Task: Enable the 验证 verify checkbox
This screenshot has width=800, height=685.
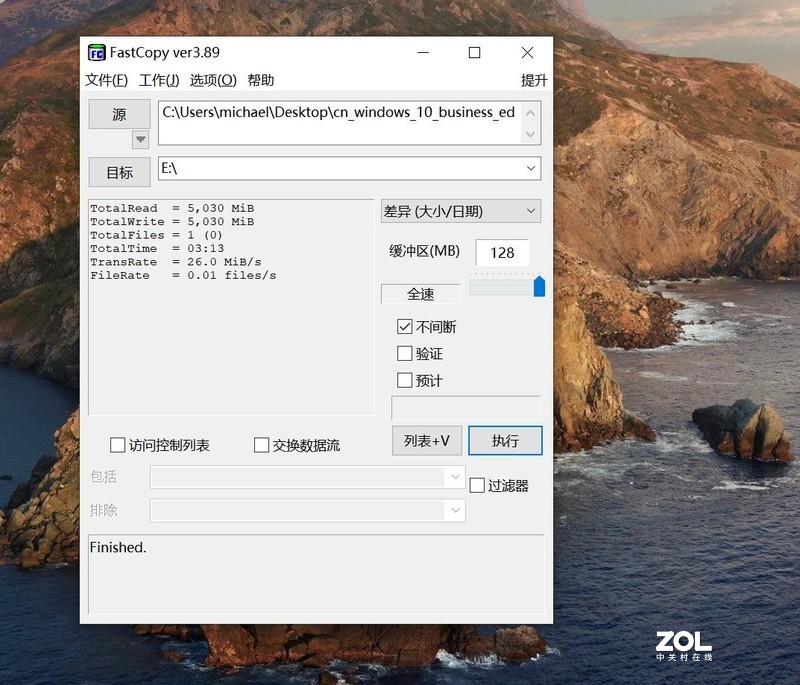Action: (x=405, y=353)
